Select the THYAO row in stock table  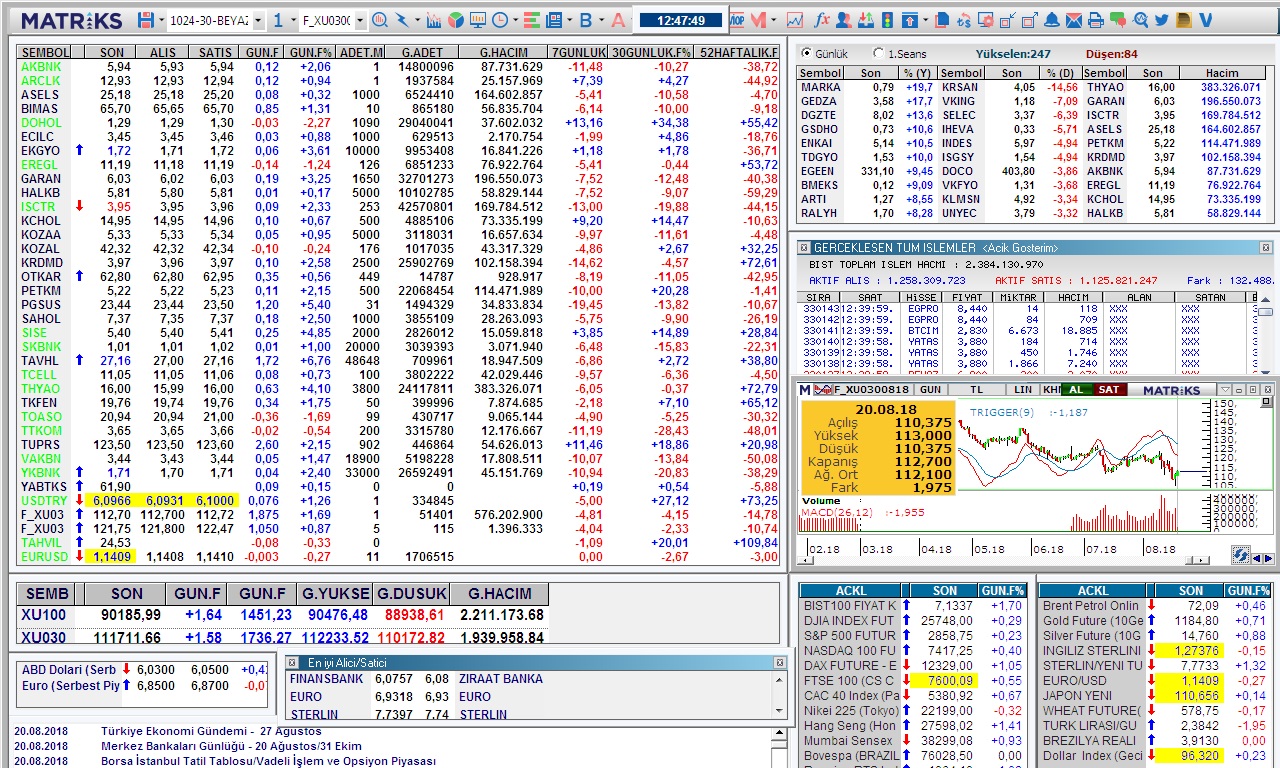pos(399,388)
